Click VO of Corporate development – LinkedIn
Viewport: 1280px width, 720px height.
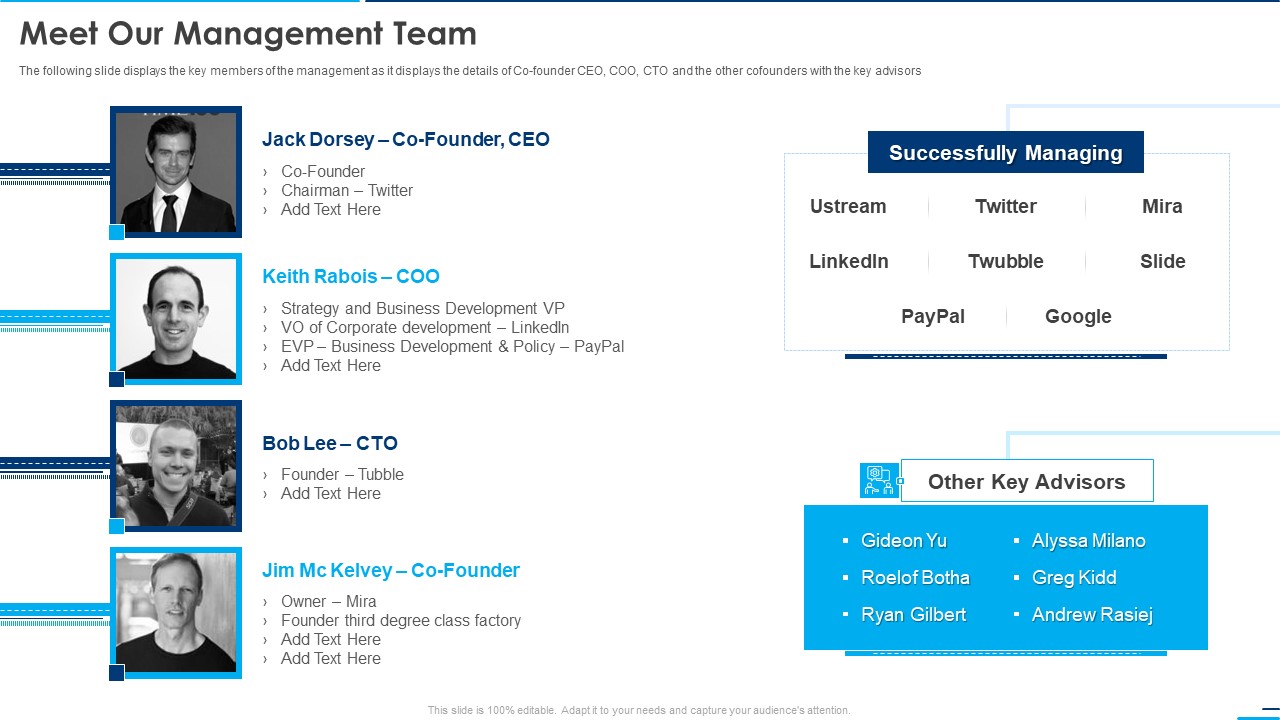click(x=425, y=327)
